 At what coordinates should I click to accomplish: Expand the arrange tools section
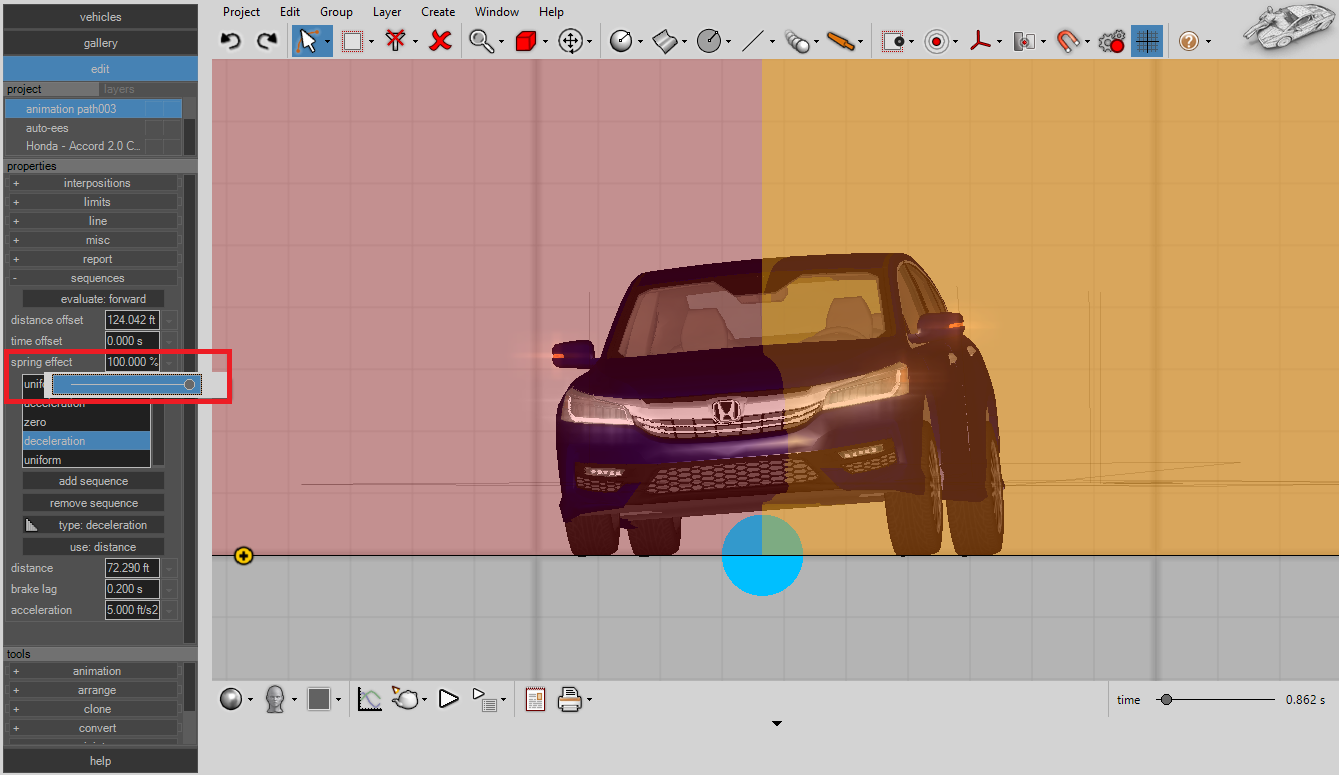coord(93,690)
